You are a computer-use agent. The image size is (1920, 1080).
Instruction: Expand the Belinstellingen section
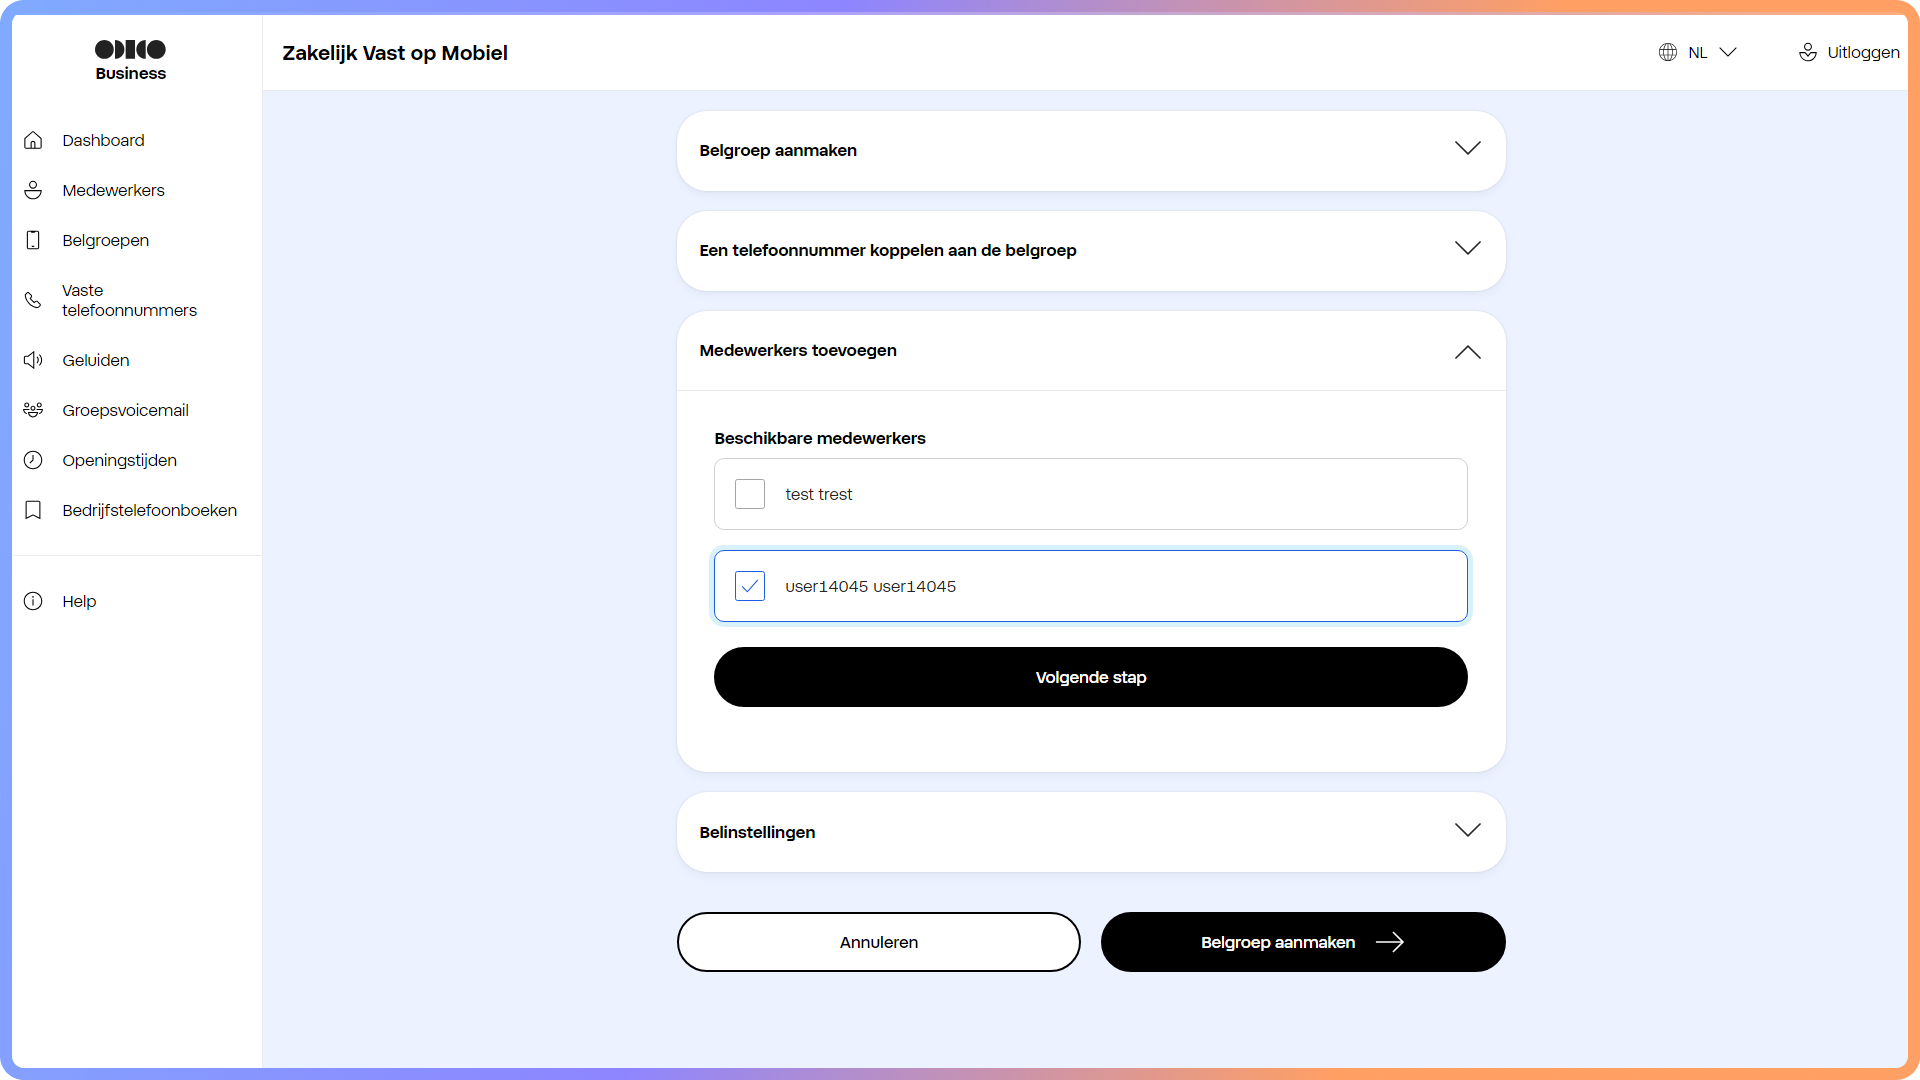[x=1467, y=830]
